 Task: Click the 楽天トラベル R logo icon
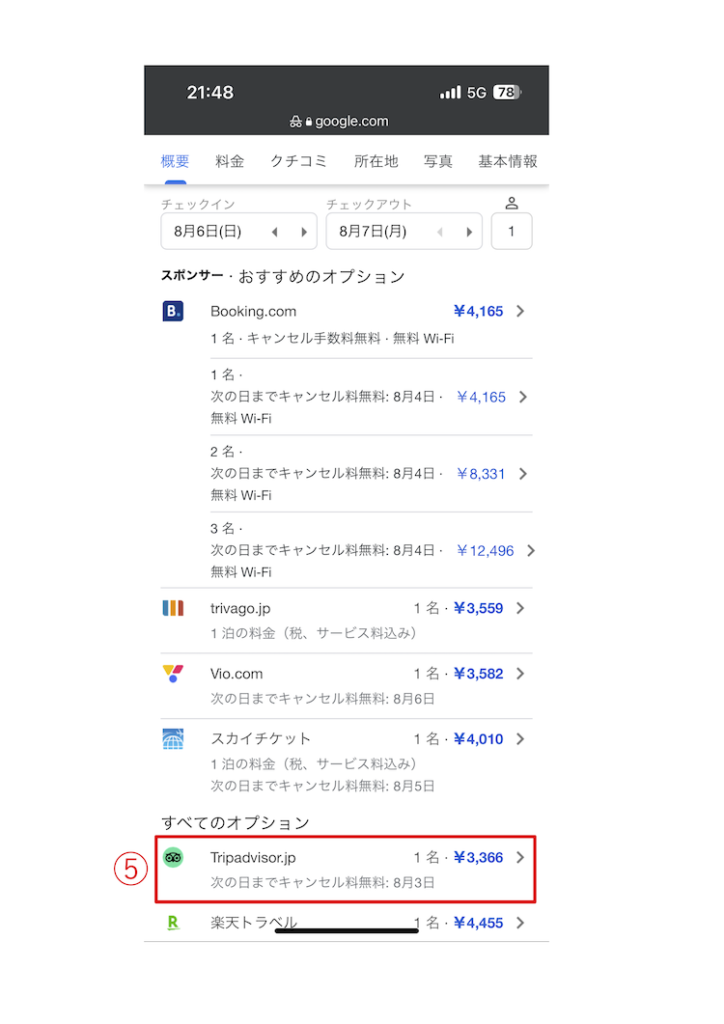pos(173,923)
